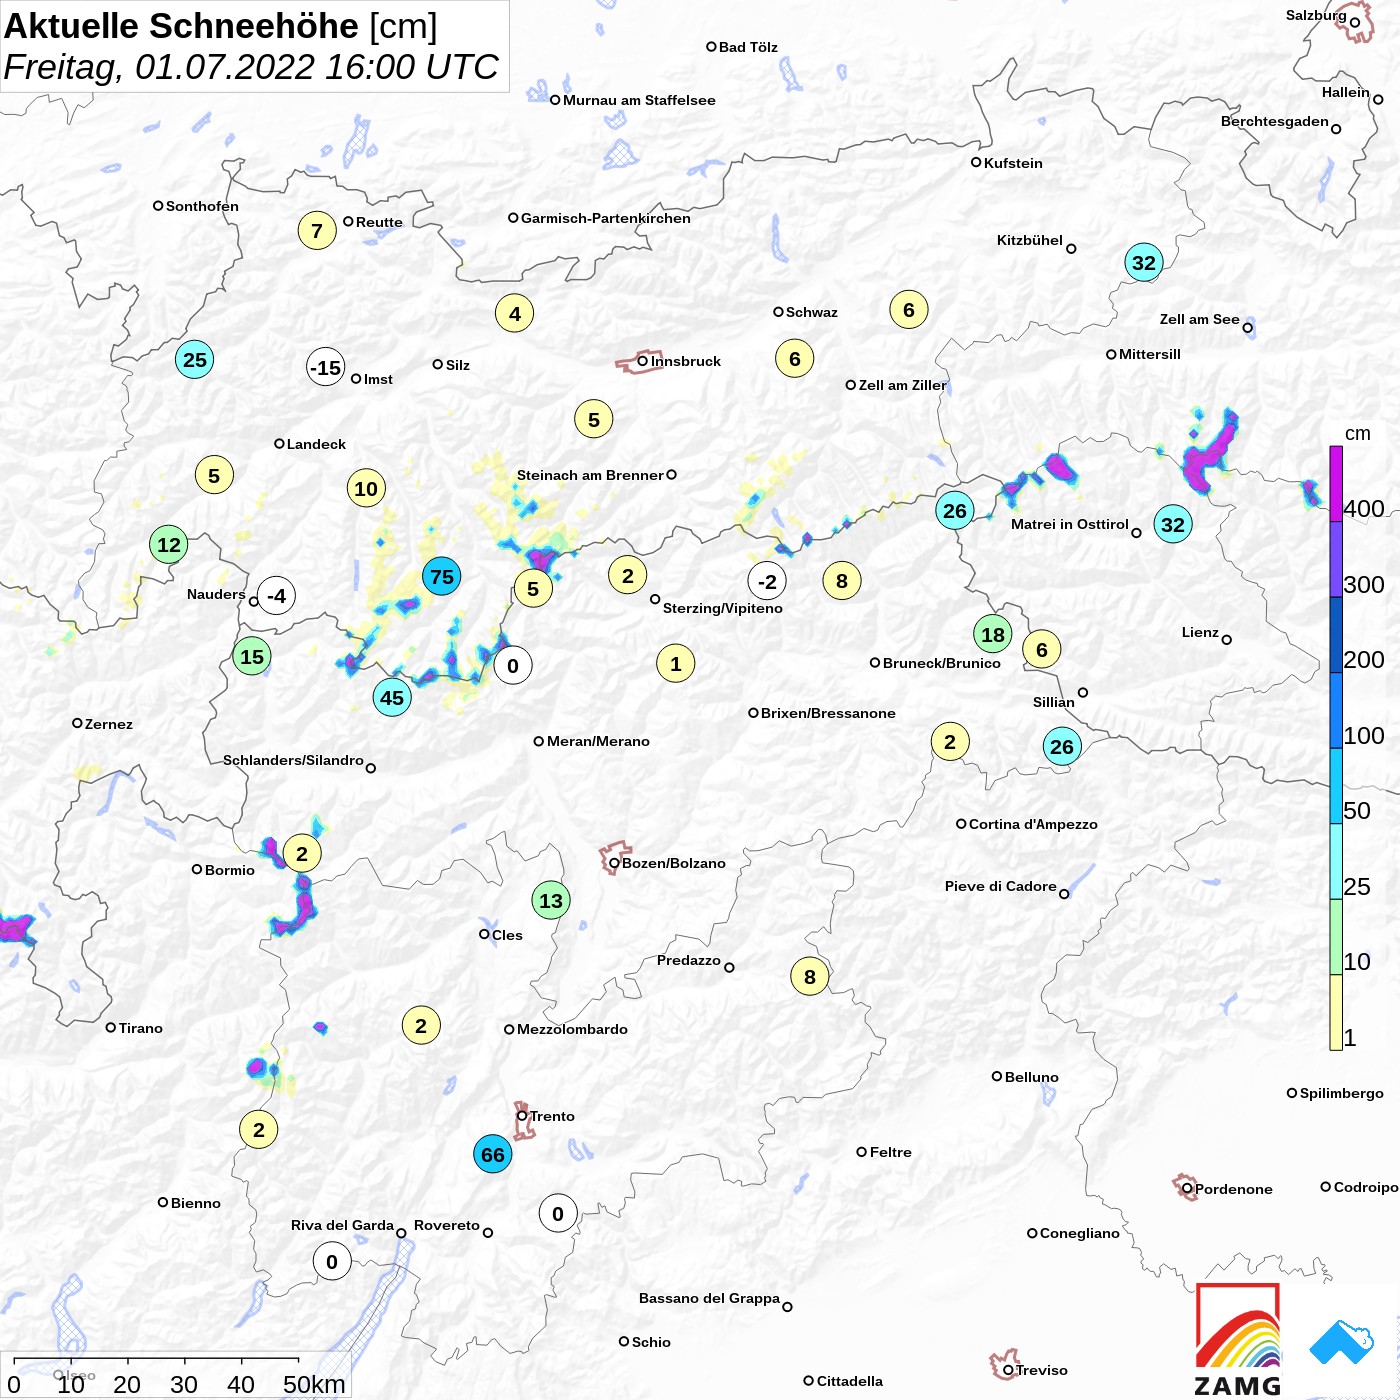
Task: Select the station marker showing 45 cm
Action: [392, 698]
